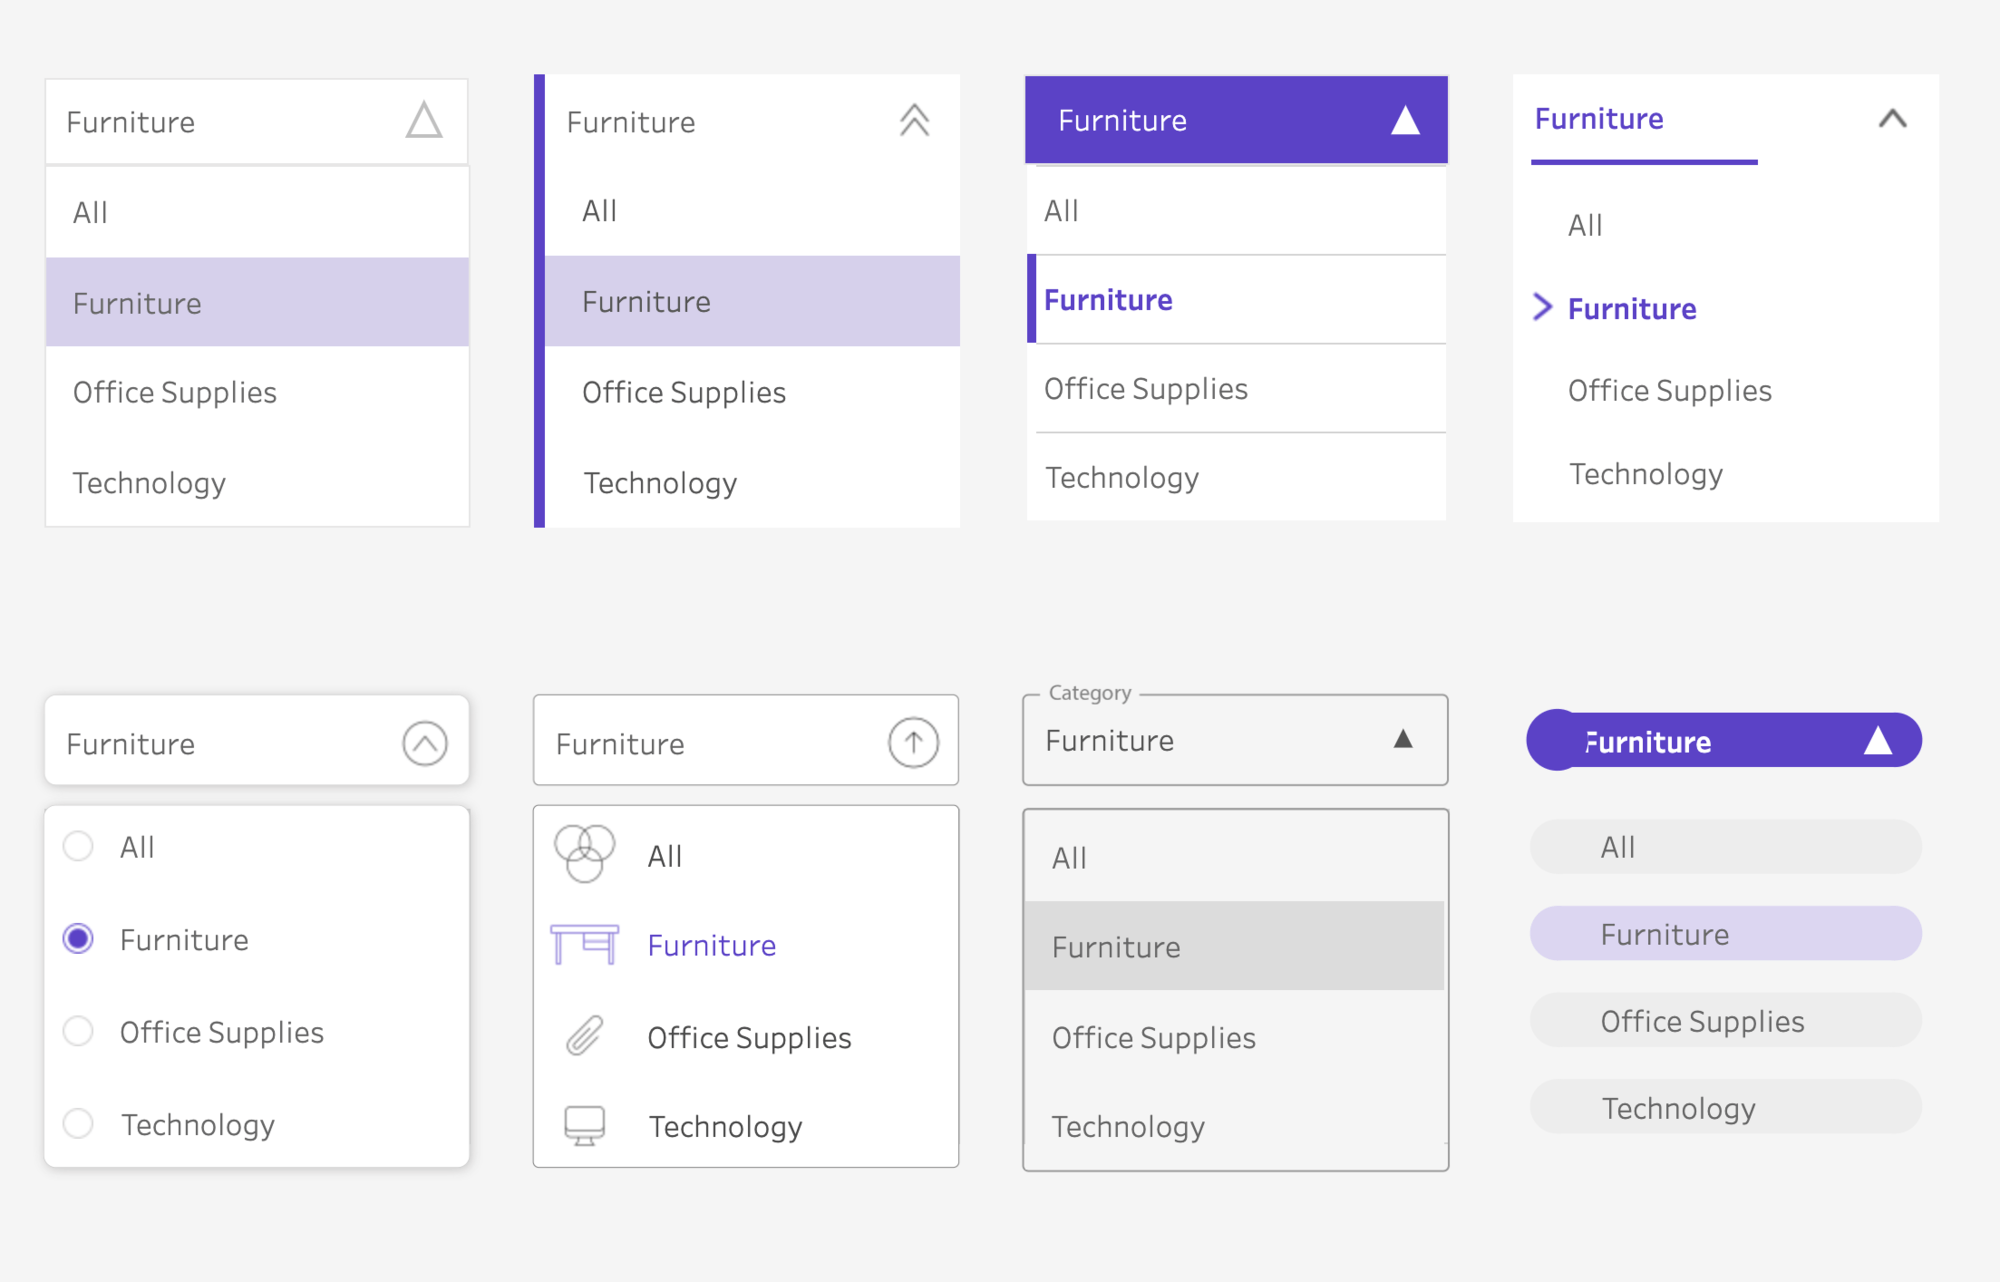Open the Category labeled dropdown
The height and width of the screenshot is (1282, 2000).
click(x=1233, y=740)
